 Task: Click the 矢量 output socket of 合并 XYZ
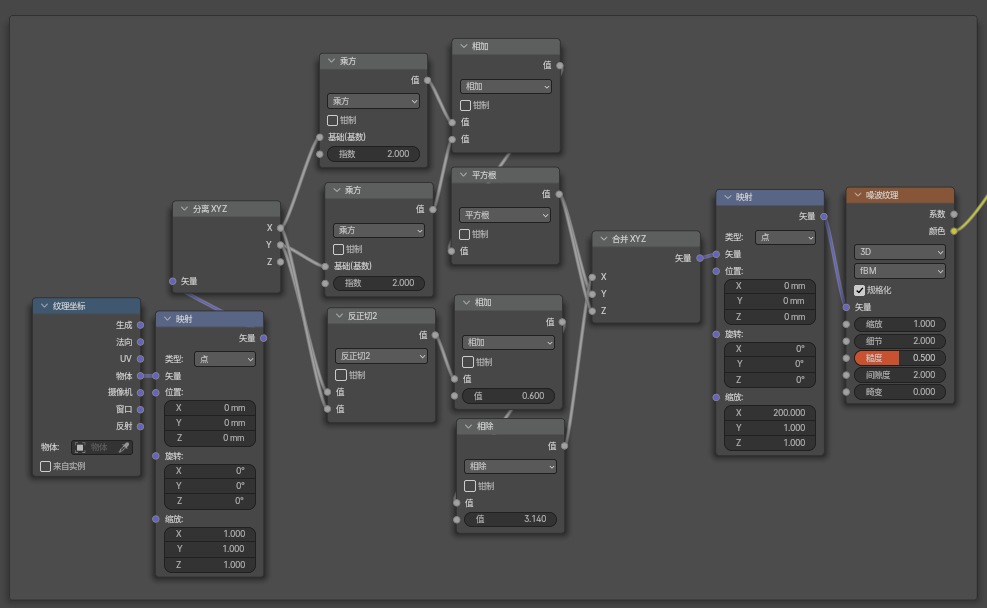pyautogui.click(x=701, y=258)
